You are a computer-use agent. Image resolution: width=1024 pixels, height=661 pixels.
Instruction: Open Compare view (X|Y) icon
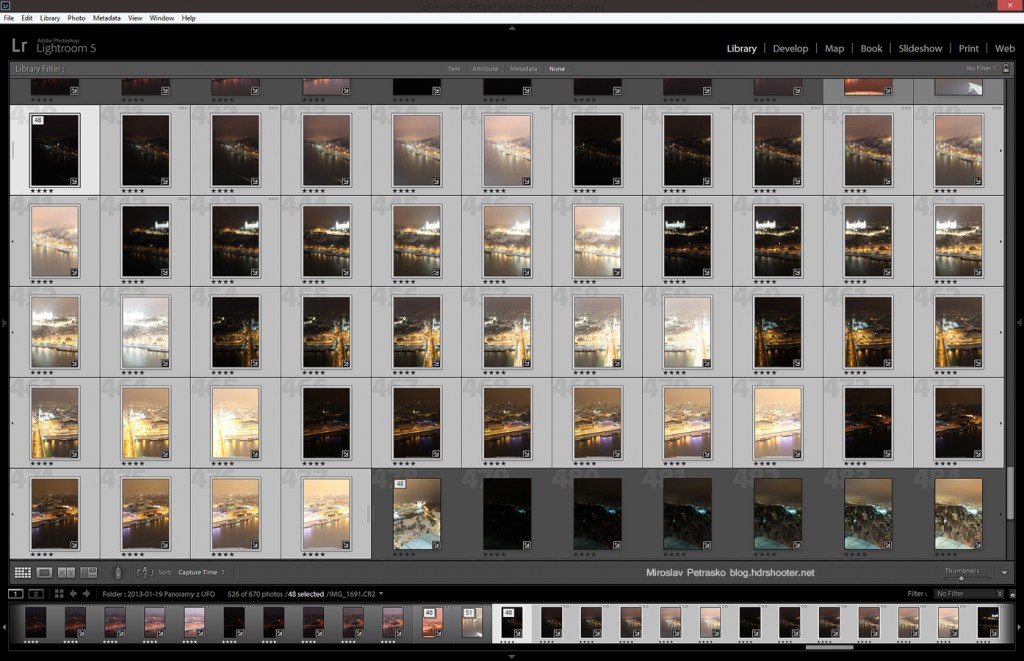pos(66,572)
